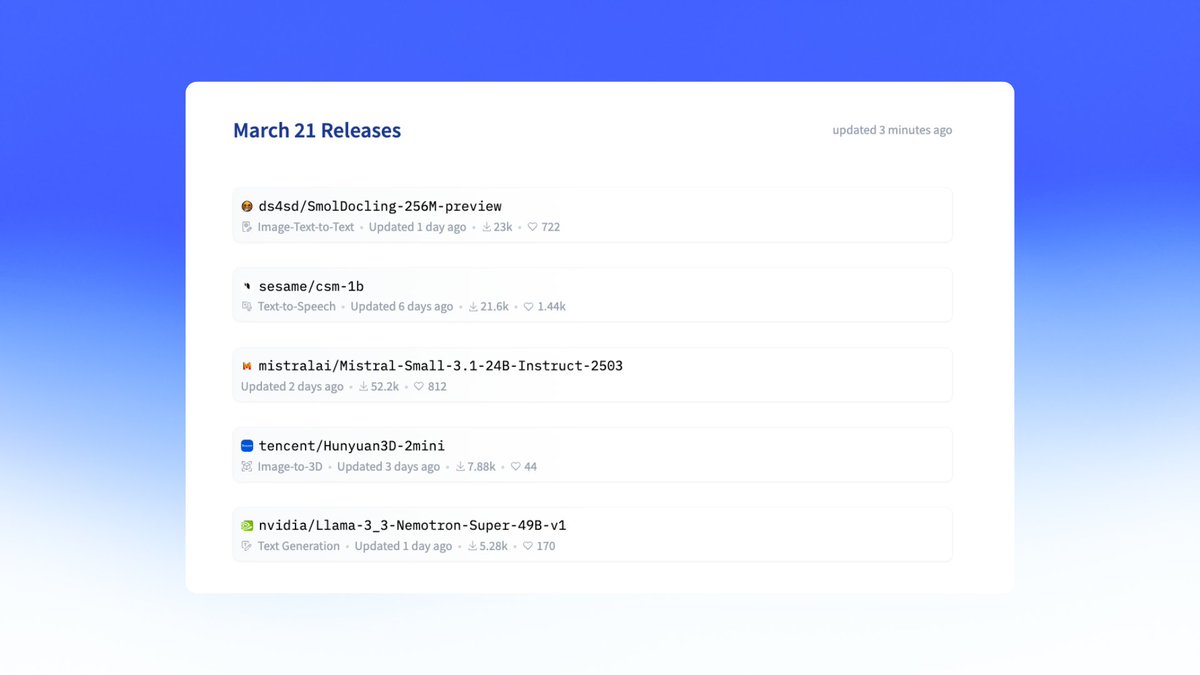Click the download icon beside 7.88k
Image resolution: width=1200 pixels, height=675 pixels.
(x=461, y=467)
